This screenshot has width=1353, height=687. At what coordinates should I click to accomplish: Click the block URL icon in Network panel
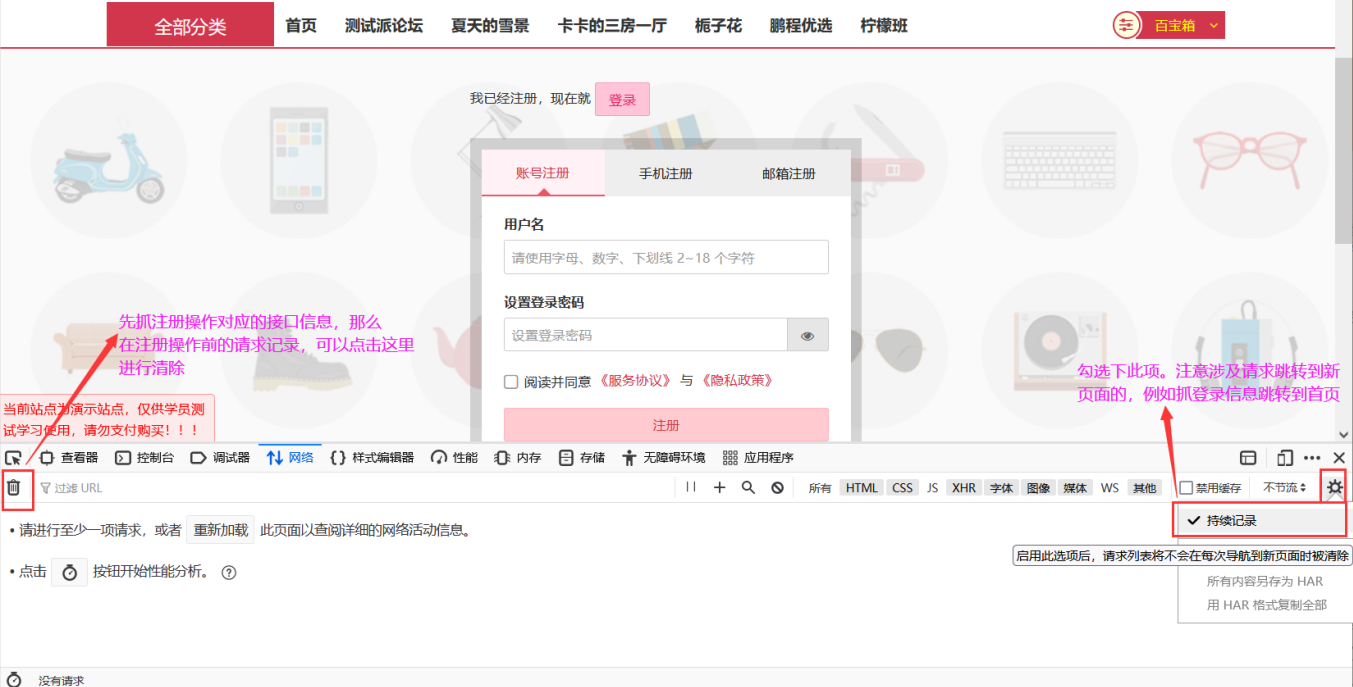click(779, 487)
